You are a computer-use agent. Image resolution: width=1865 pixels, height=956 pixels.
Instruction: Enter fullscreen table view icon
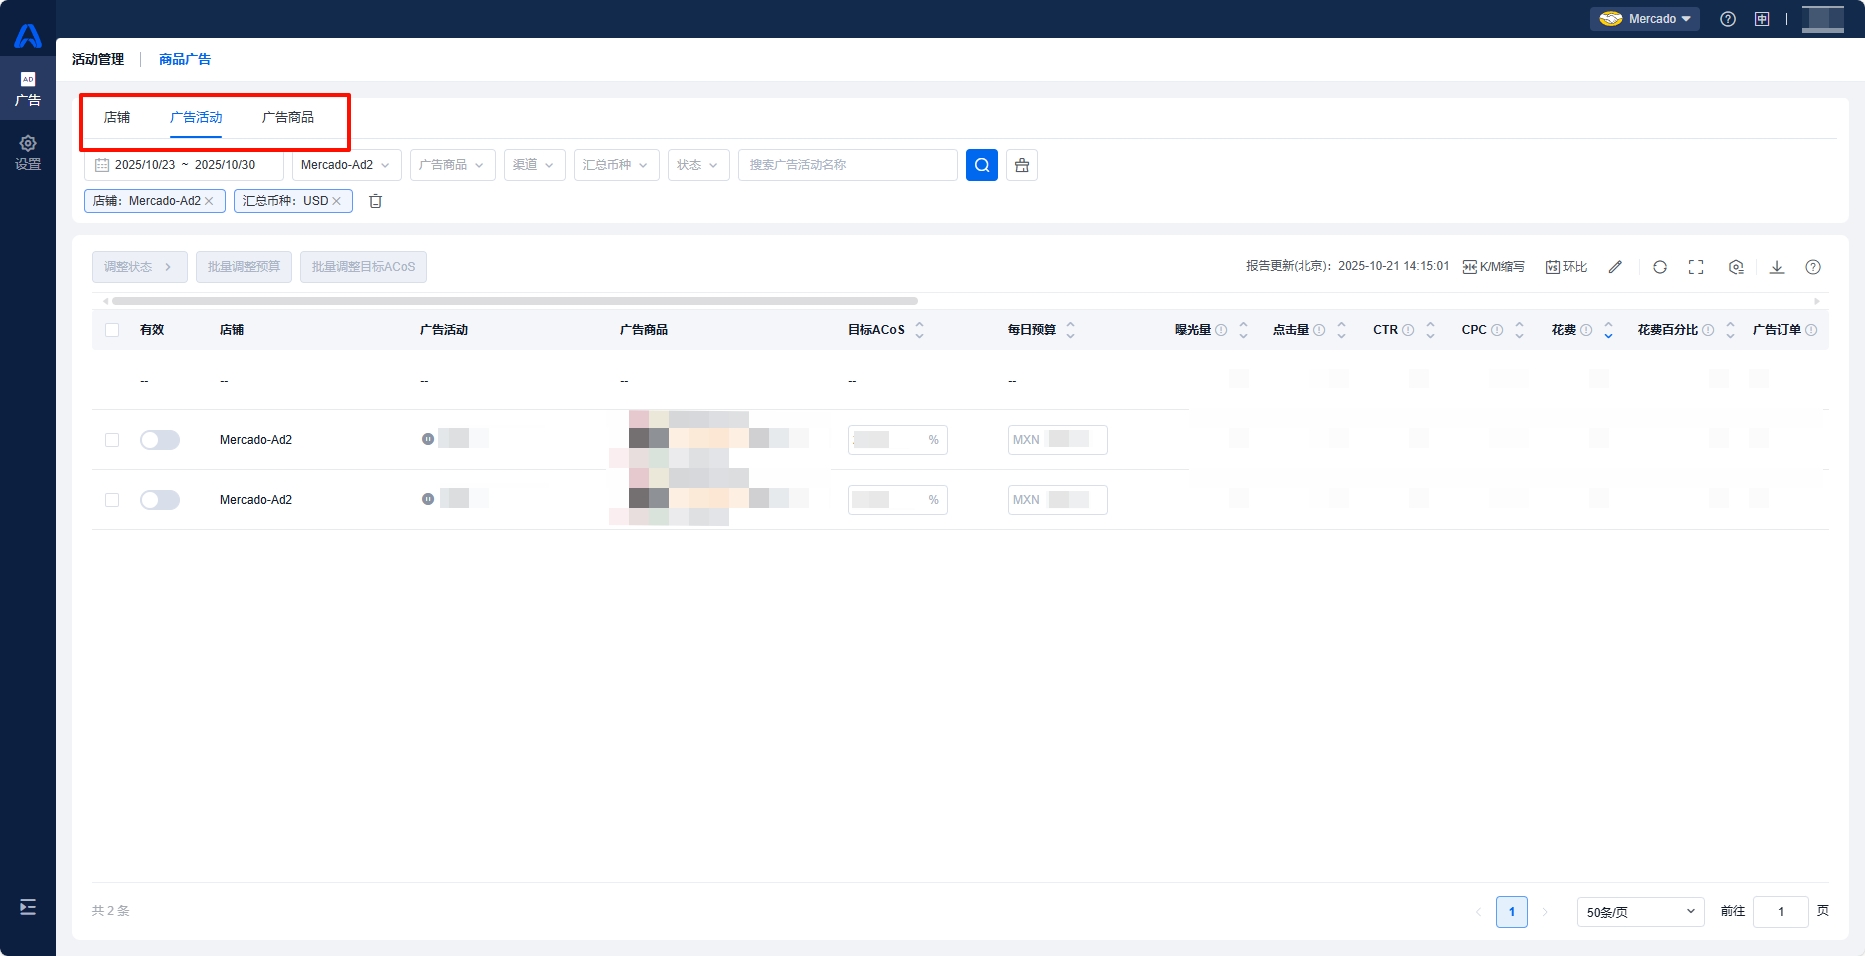1695,267
